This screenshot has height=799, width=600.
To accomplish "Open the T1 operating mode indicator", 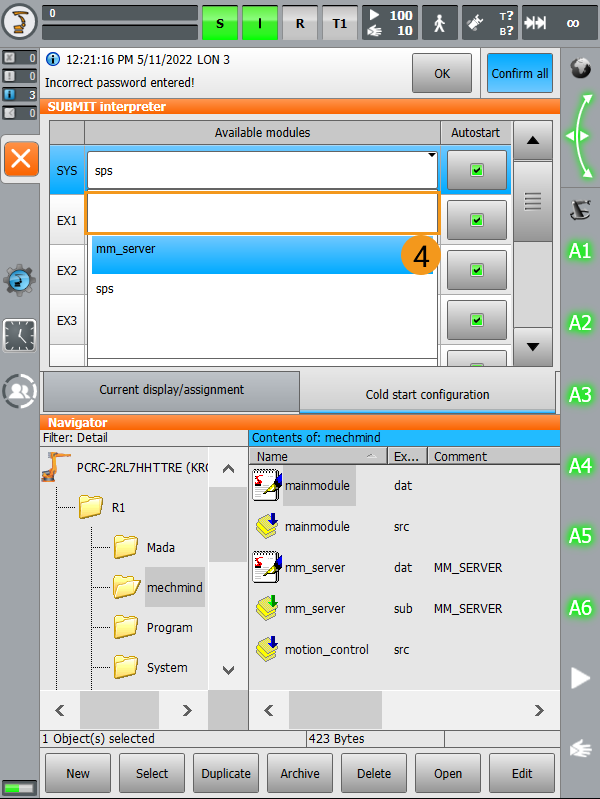I will 340,23.
